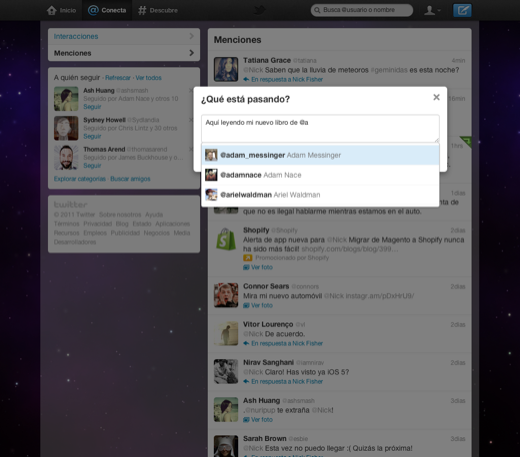Click the reply arrow icon under Tatiana's tweet

coord(246,79)
